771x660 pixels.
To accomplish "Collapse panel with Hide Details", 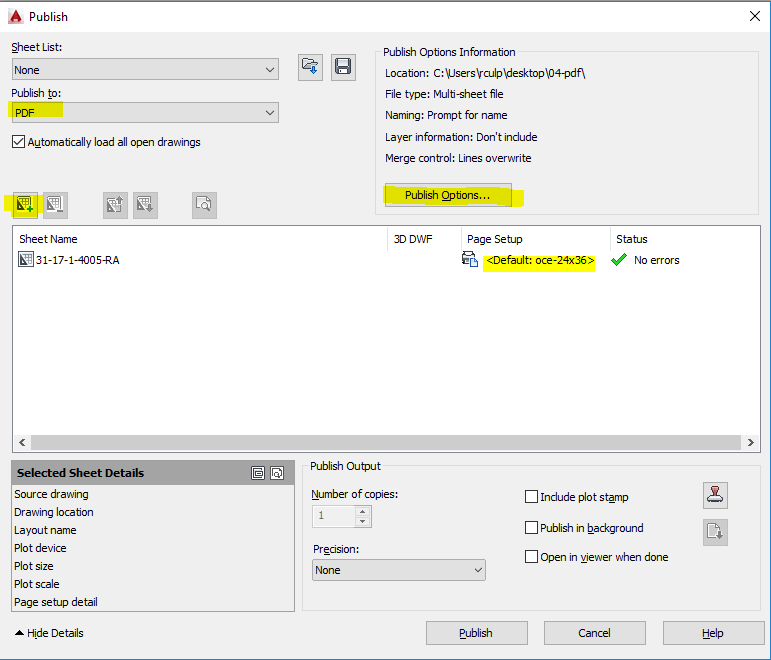I will [x=49, y=633].
